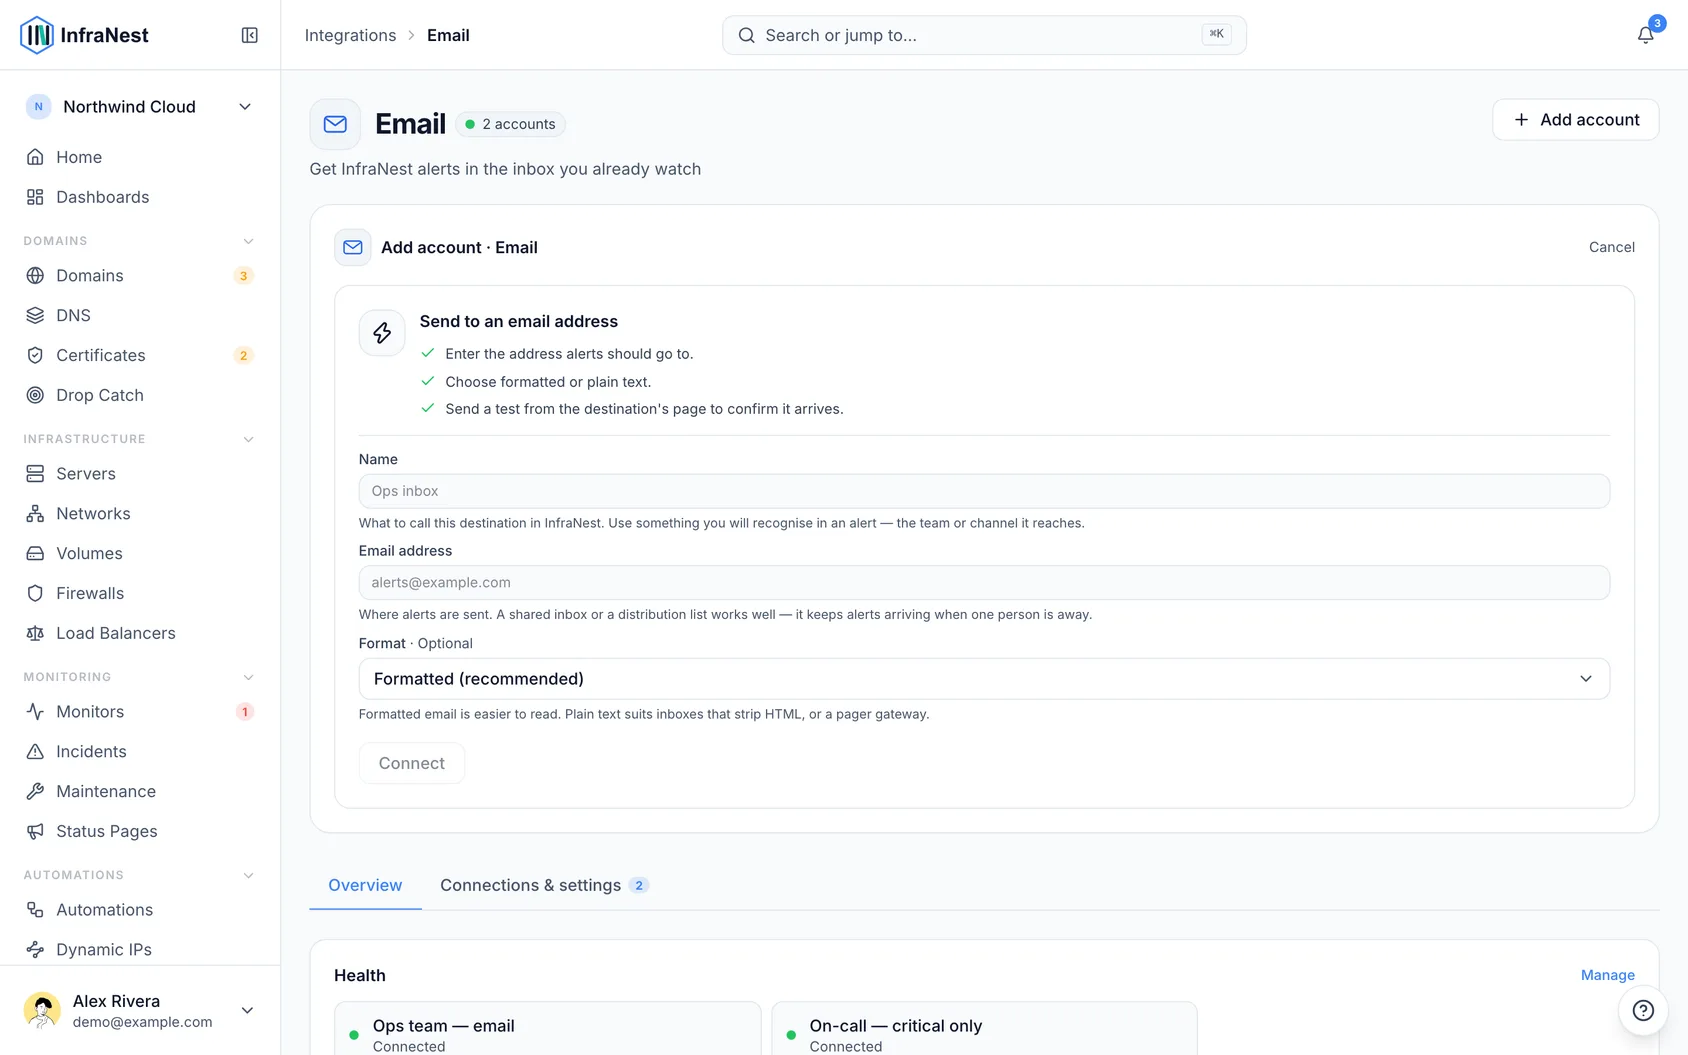This screenshot has width=1688, height=1055.
Task: Open the Ops team — email card
Action: click(x=548, y=1029)
